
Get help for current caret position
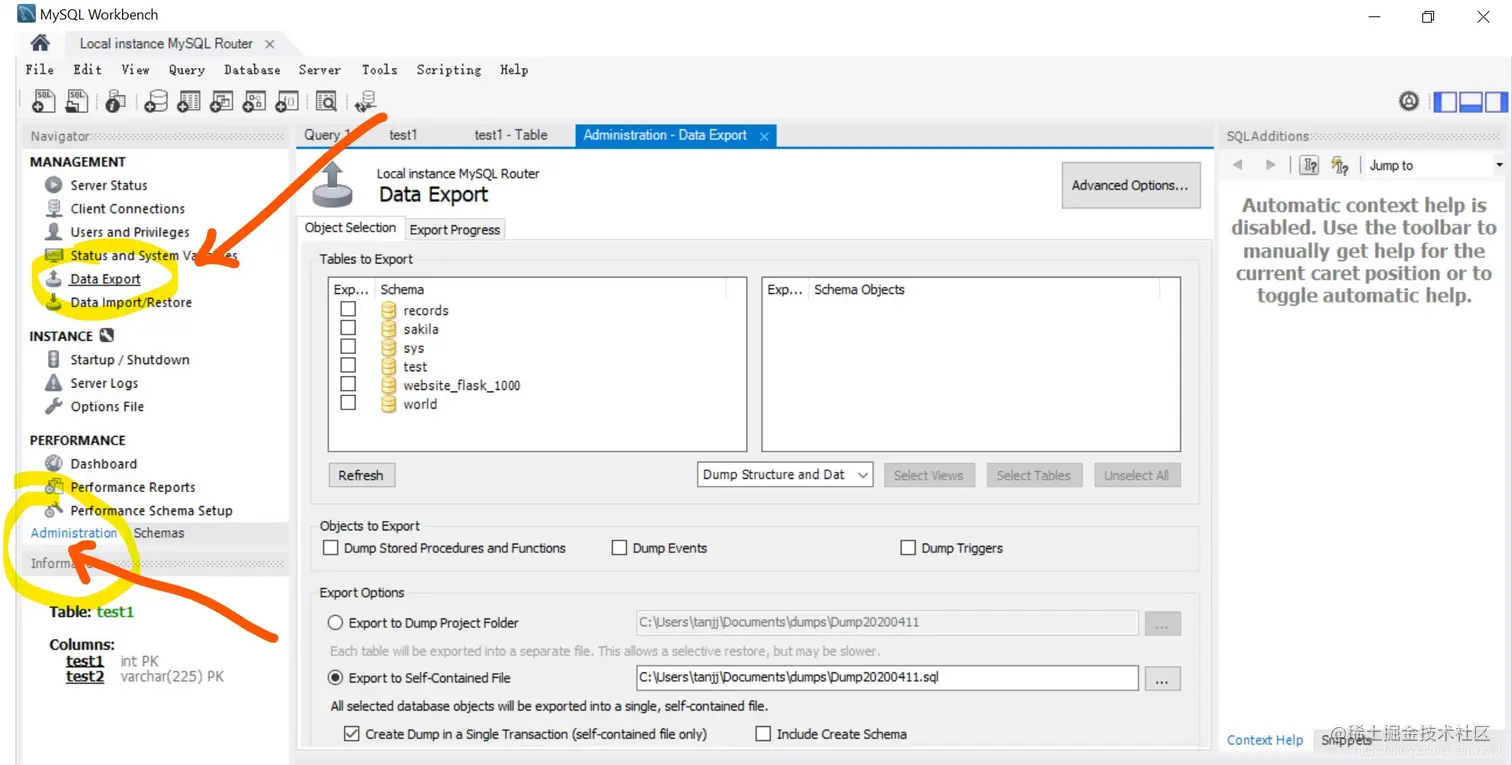[x=1309, y=165]
